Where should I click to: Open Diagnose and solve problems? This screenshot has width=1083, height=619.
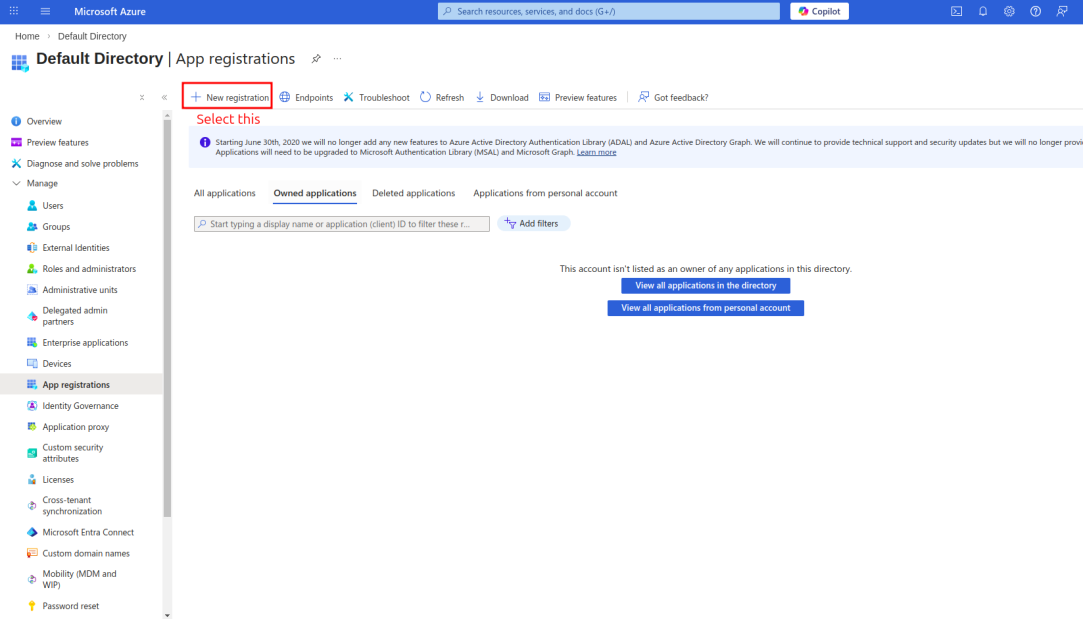pyautogui.click(x=82, y=164)
